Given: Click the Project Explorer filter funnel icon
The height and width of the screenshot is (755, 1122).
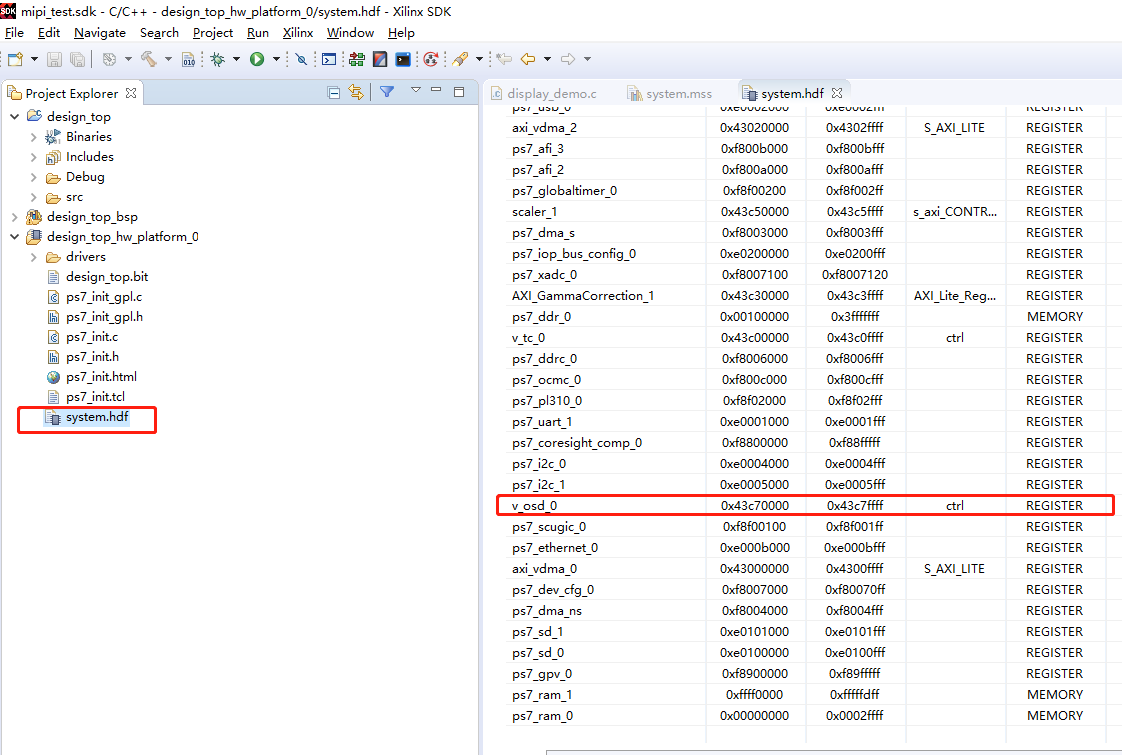Looking at the screenshot, I should [387, 92].
